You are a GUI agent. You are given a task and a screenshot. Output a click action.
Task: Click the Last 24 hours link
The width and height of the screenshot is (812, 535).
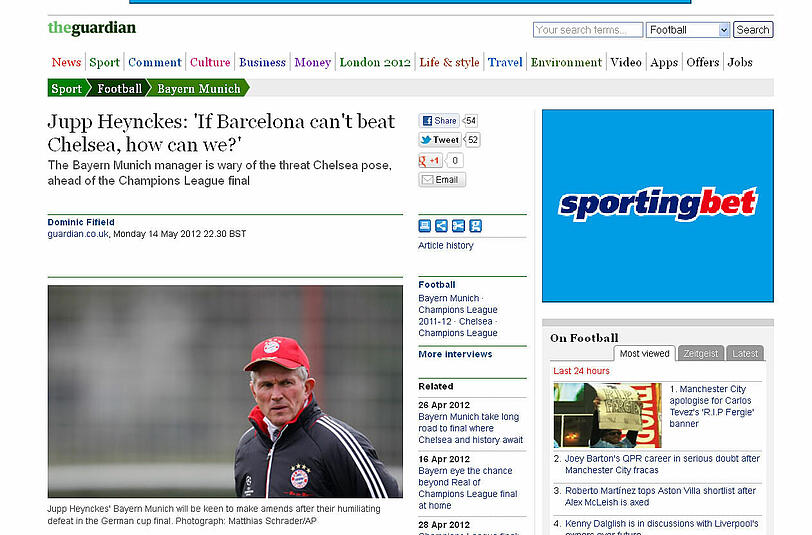pyautogui.click(x=581, y=371)
